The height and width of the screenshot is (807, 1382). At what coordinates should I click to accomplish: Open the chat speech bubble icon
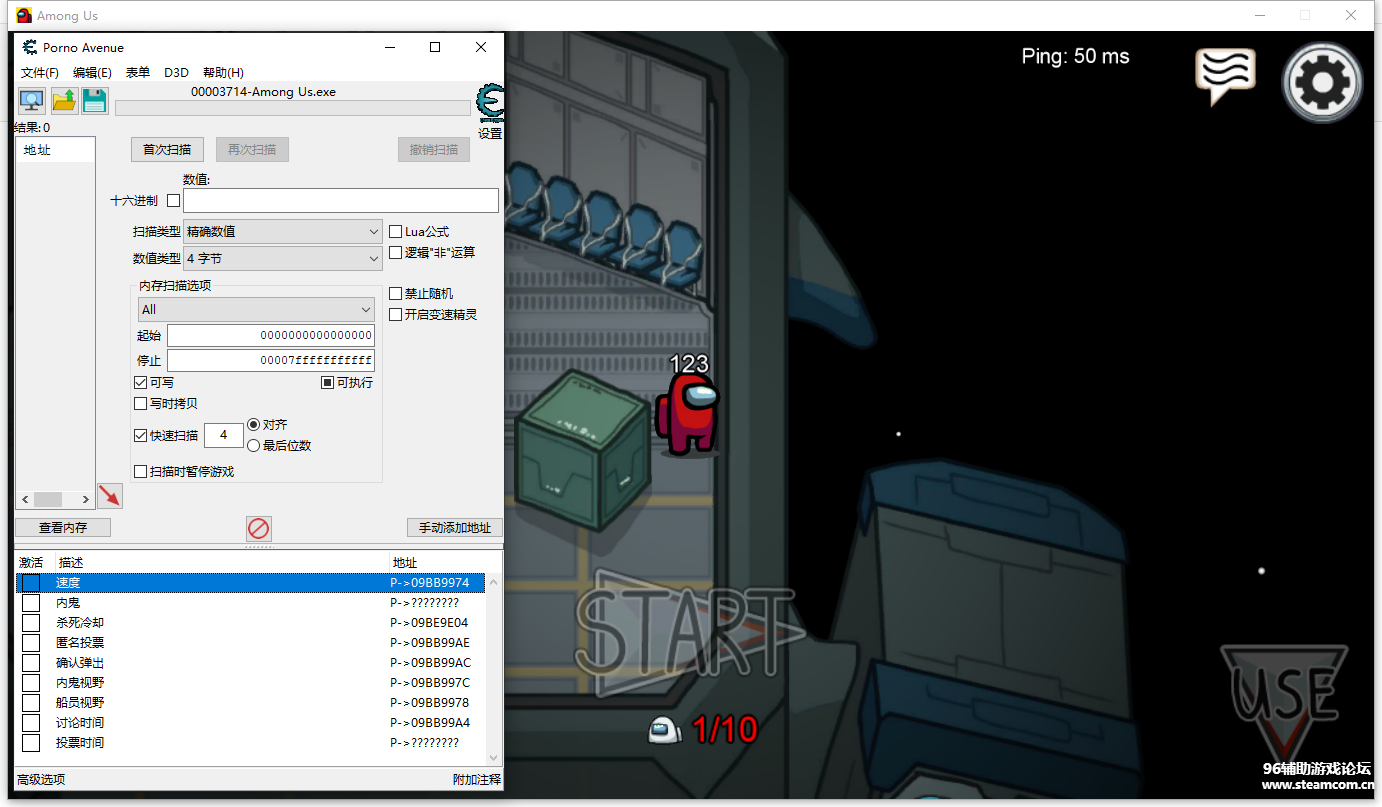pyautogui.click(x=1225, y=76)
